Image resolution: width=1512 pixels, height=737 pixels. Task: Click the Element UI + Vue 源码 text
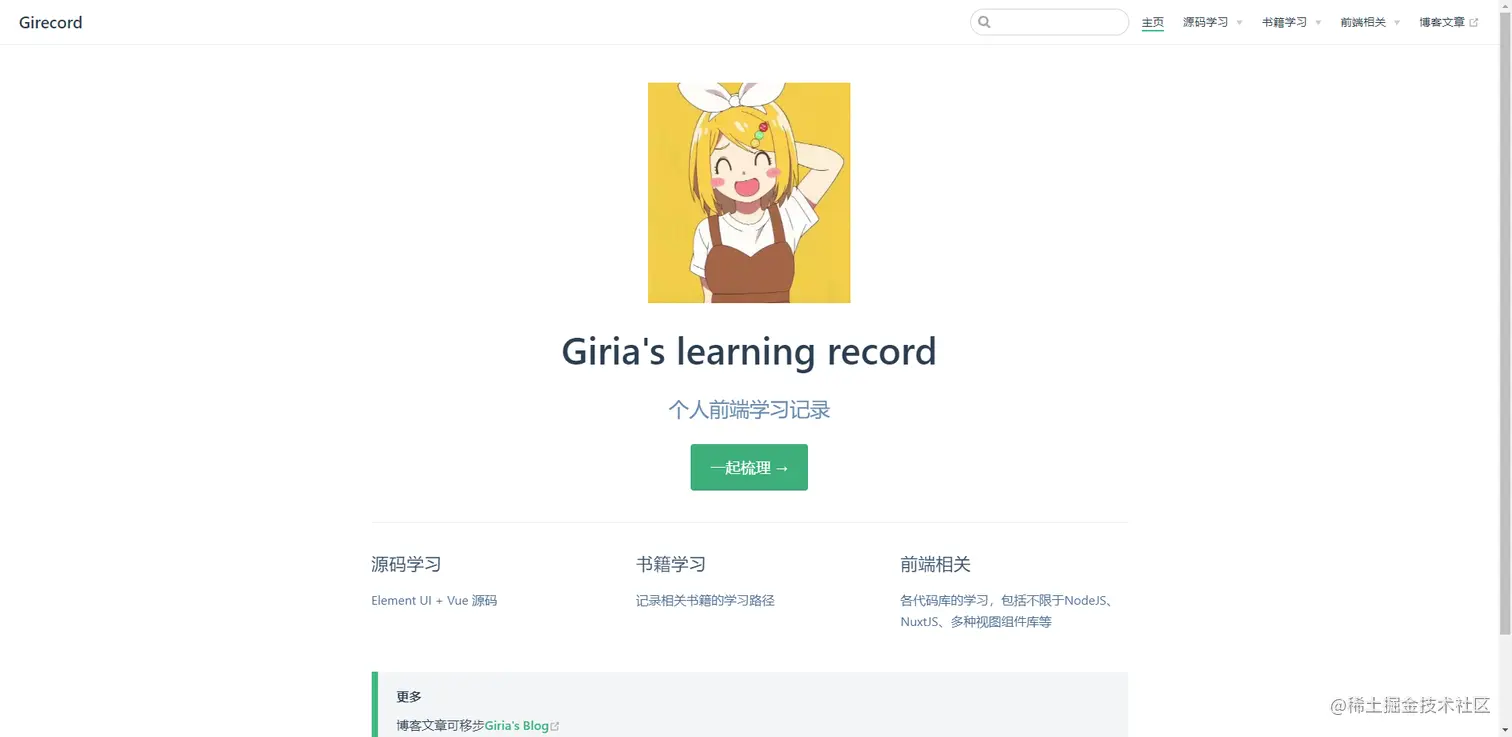pos(434,601)
